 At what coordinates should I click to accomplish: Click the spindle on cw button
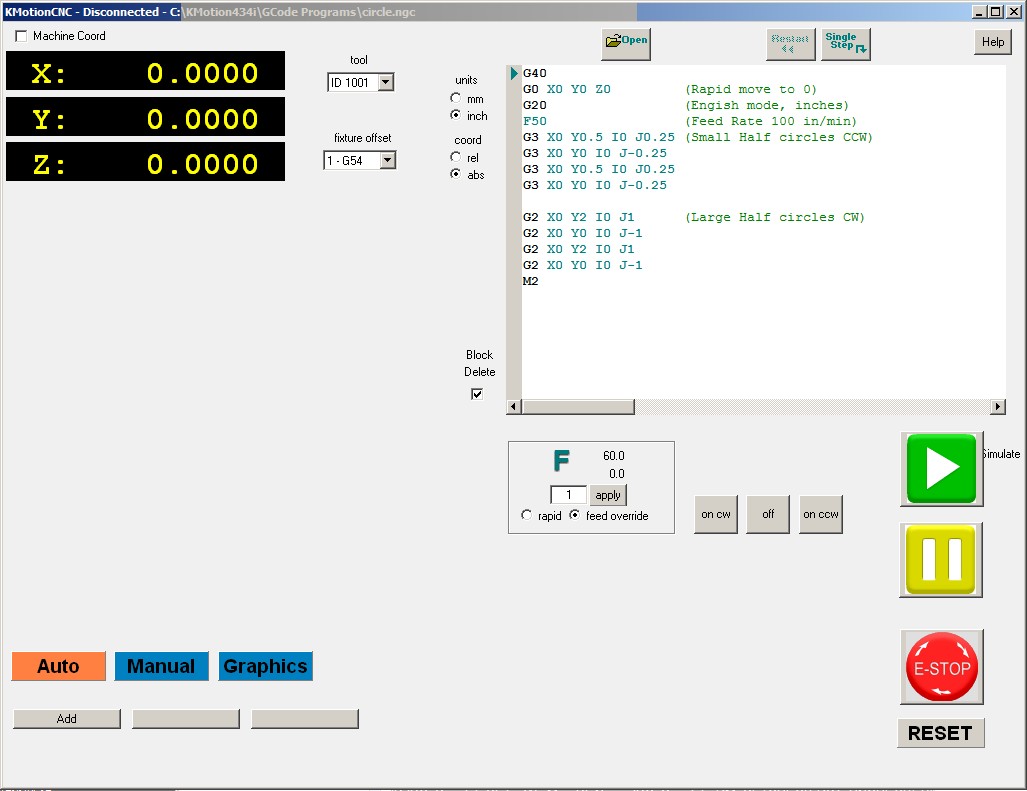coord(715,514)
